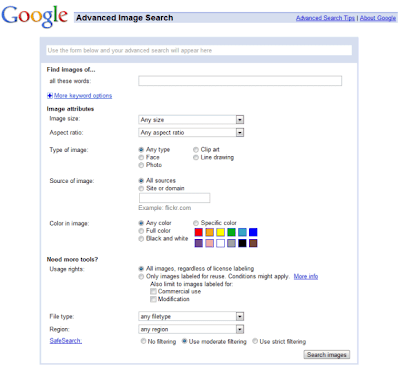Image resolution: width=400 pixels, height=366 pixels.
Task: Pick the yellow color swatch
Action: 220,232
